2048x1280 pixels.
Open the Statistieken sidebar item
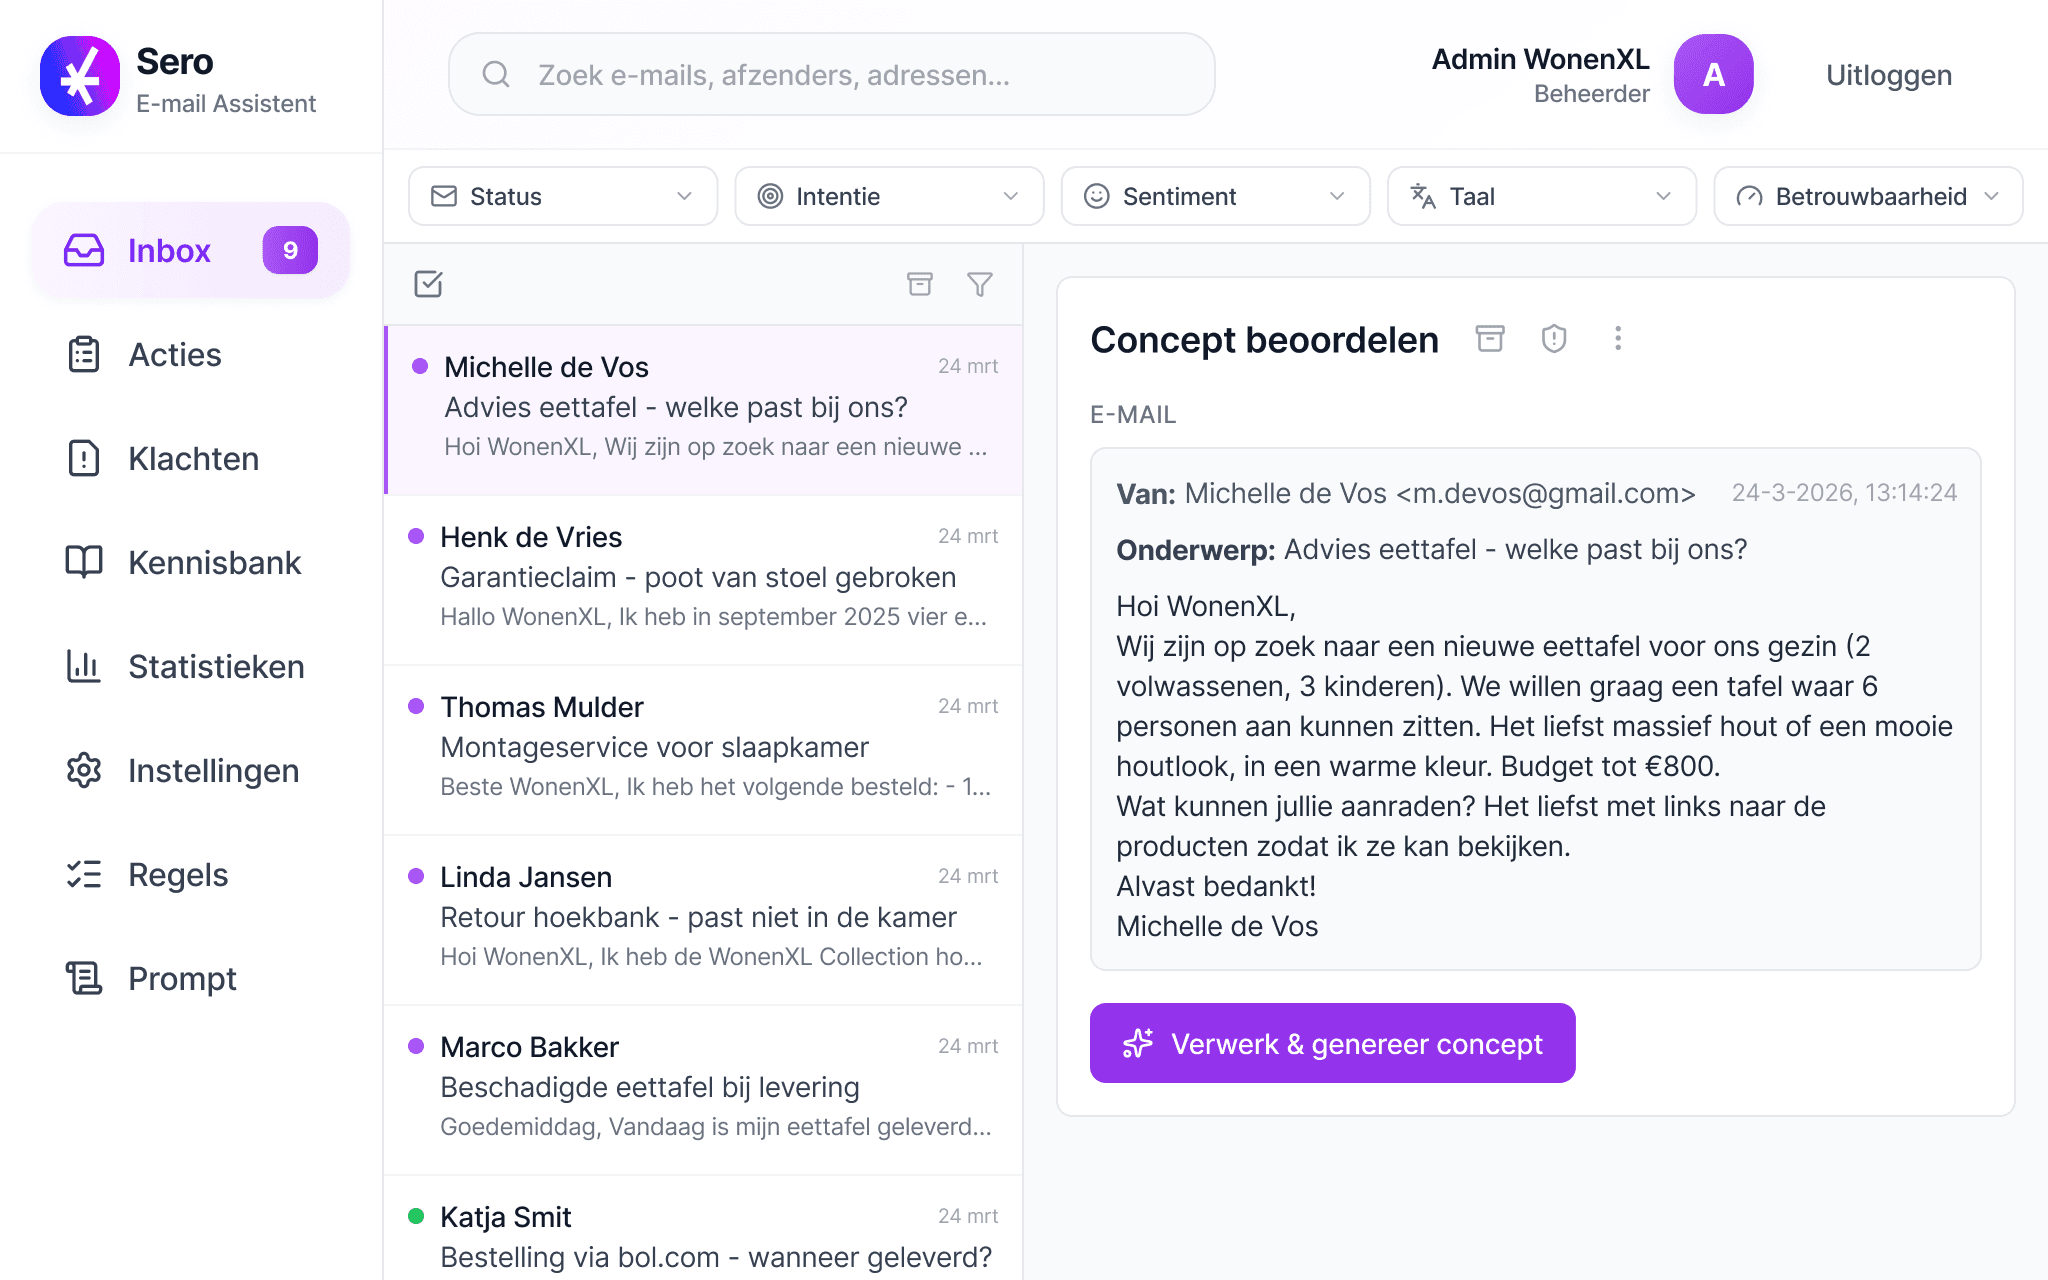216,667
